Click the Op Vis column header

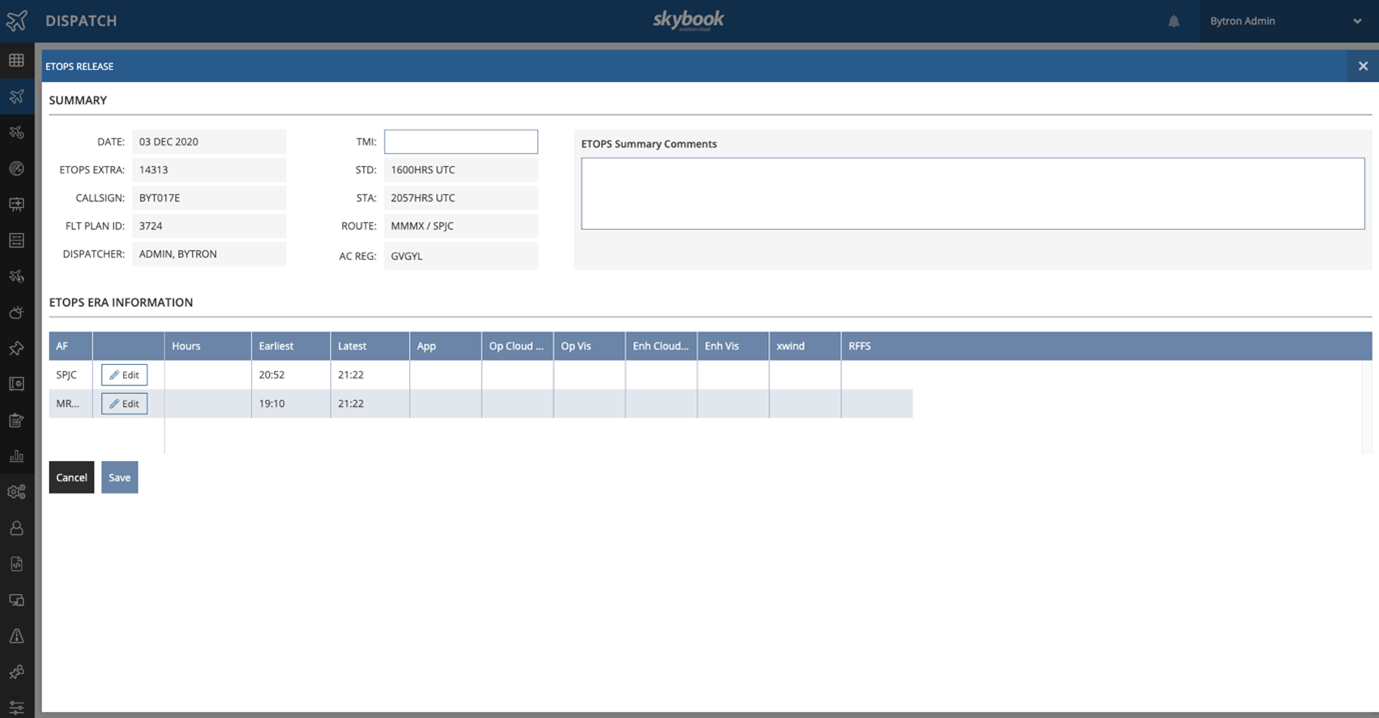click(589, 346)
